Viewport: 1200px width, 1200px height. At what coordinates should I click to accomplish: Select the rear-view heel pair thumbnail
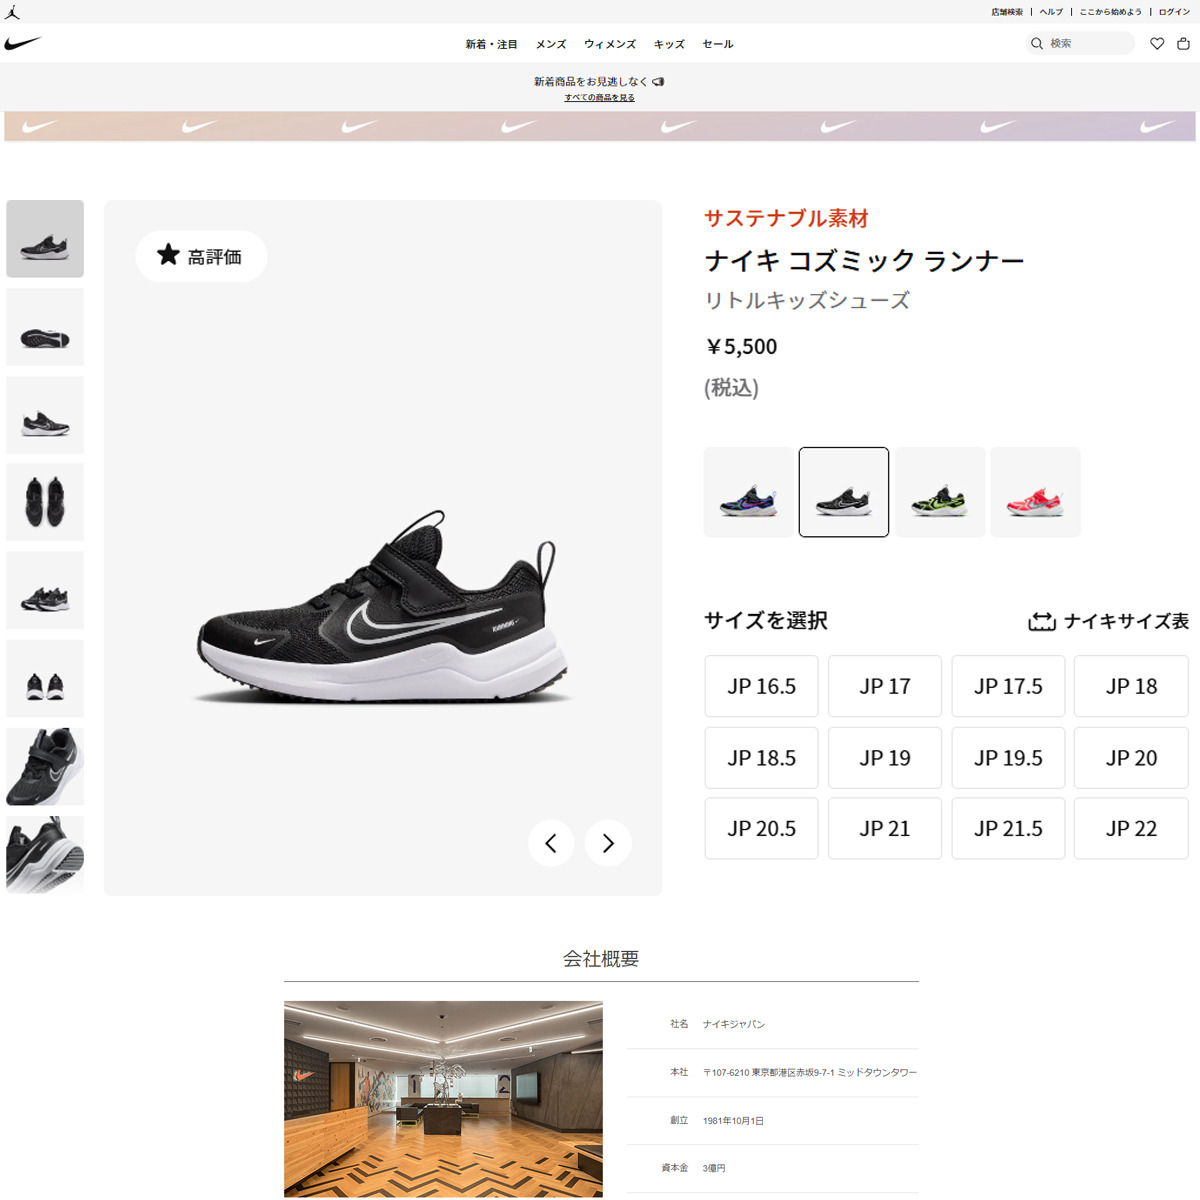[x=45, y=678]
